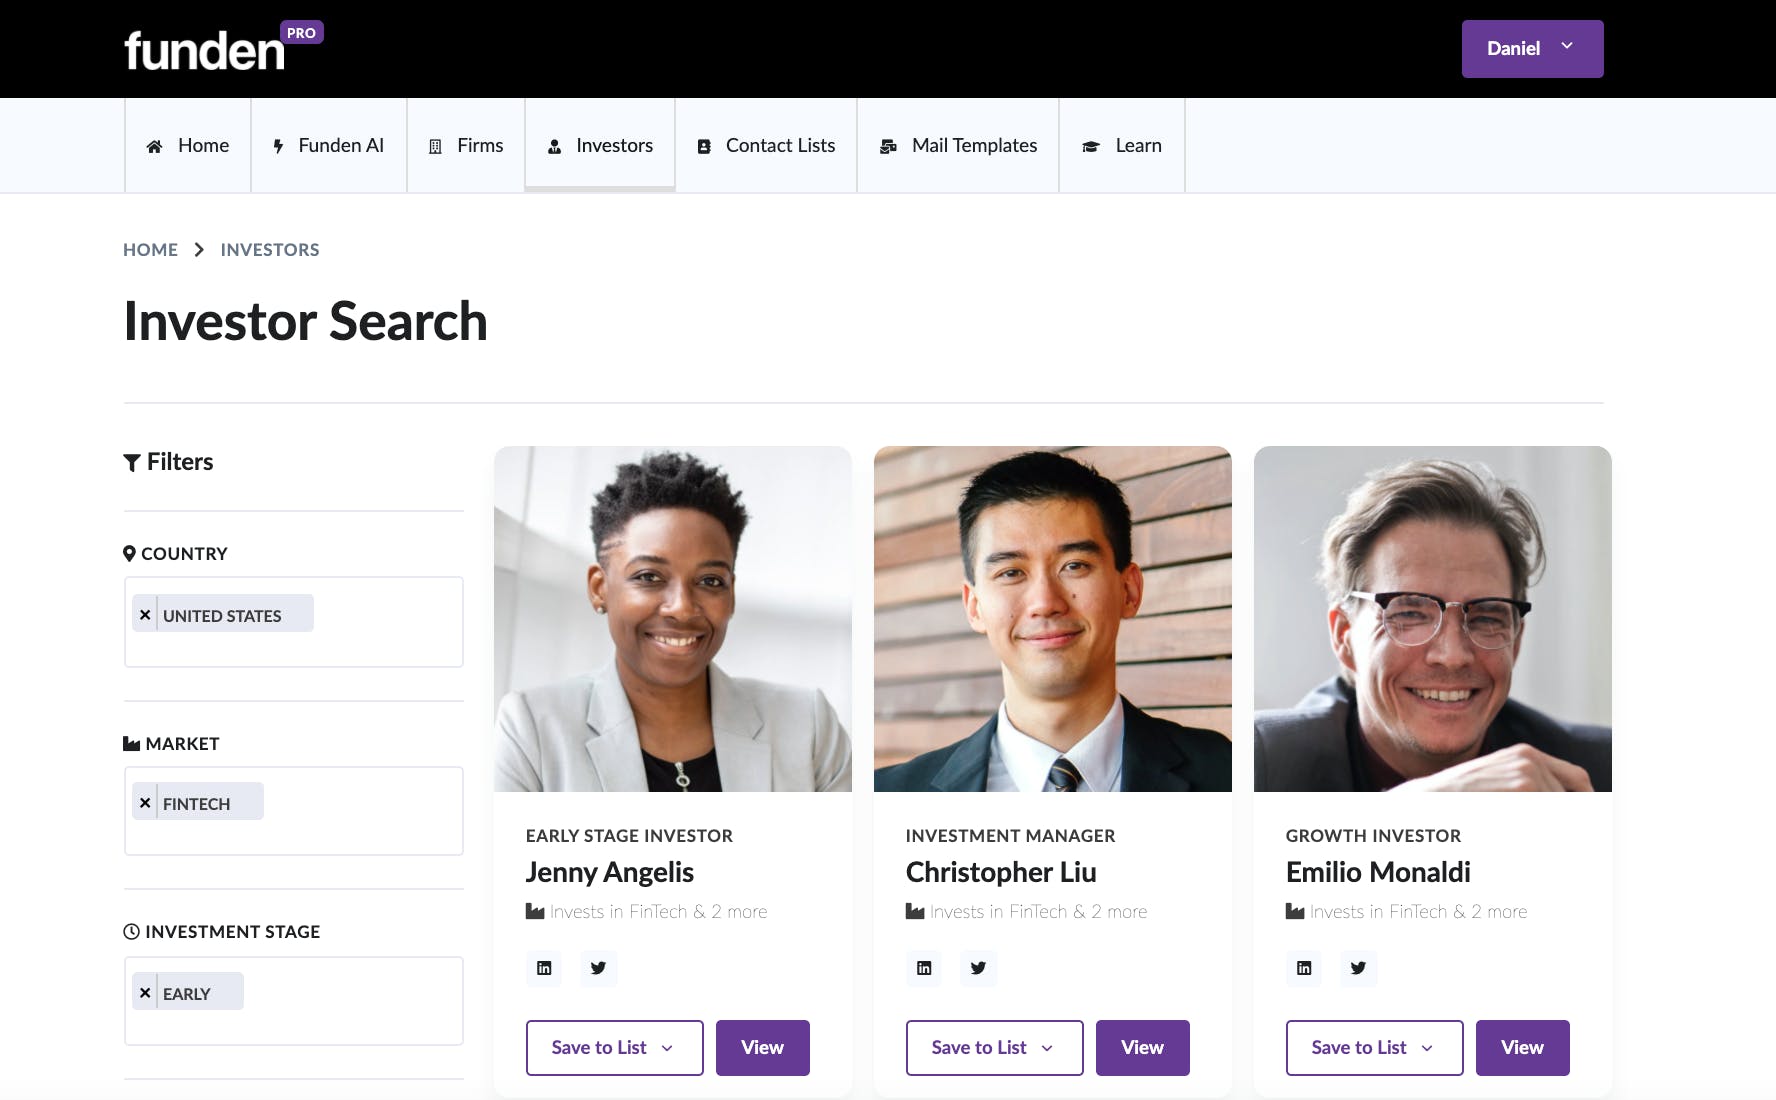The width and height of the screenshot is (1776, 1100).
Task: Open Jenny Angelis's LinkedIn profile icon
Action: (544, 968)
